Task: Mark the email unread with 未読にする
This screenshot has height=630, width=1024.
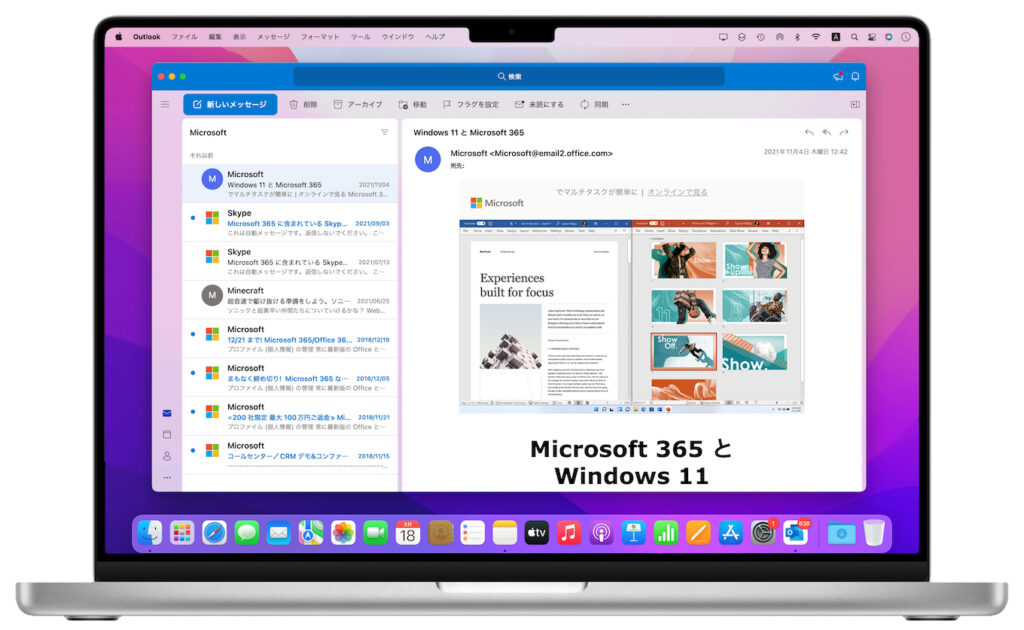Action: coord(520,104)
